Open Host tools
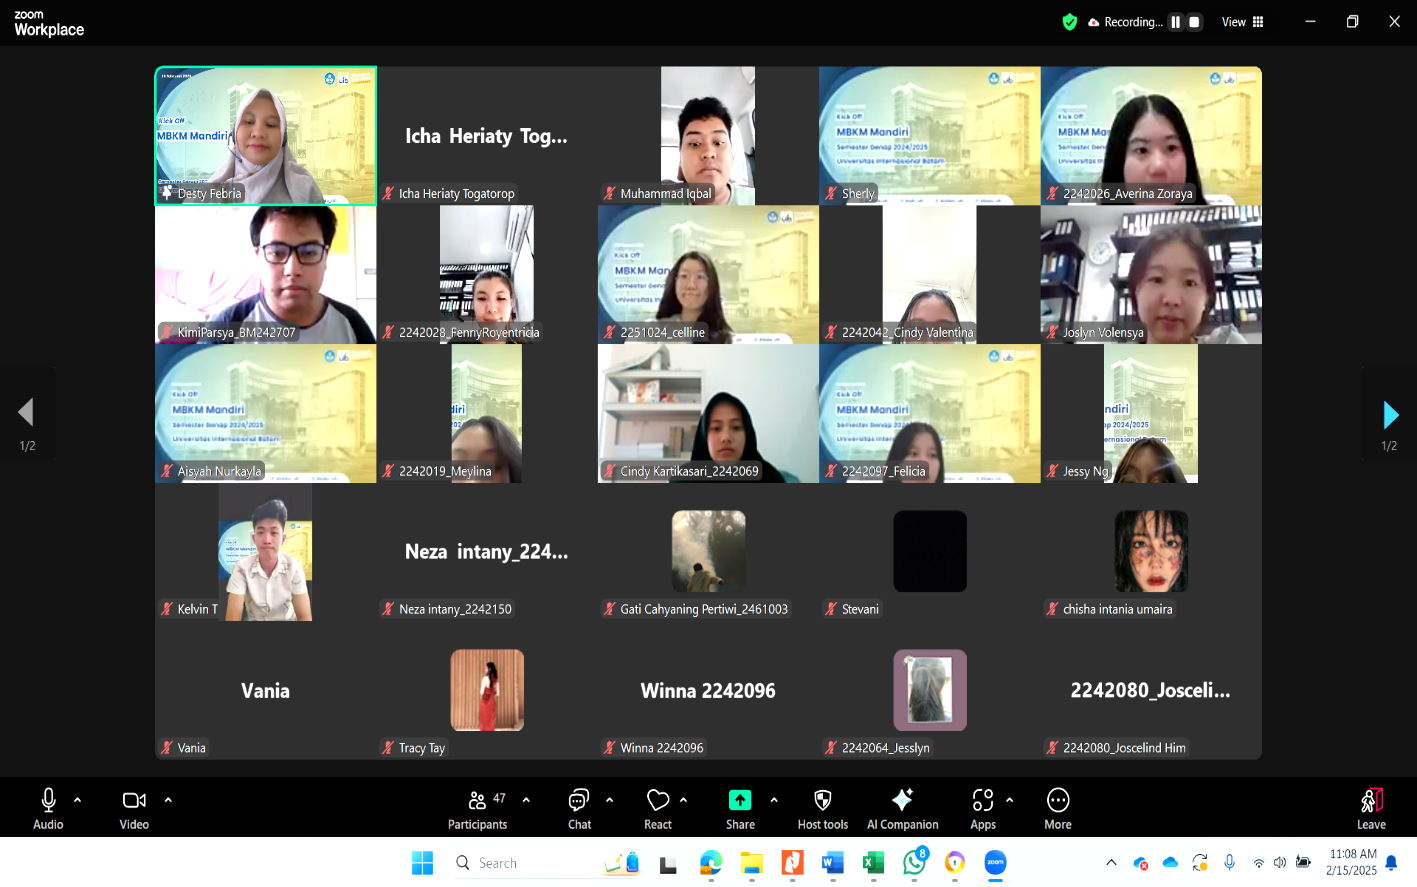 822,808
